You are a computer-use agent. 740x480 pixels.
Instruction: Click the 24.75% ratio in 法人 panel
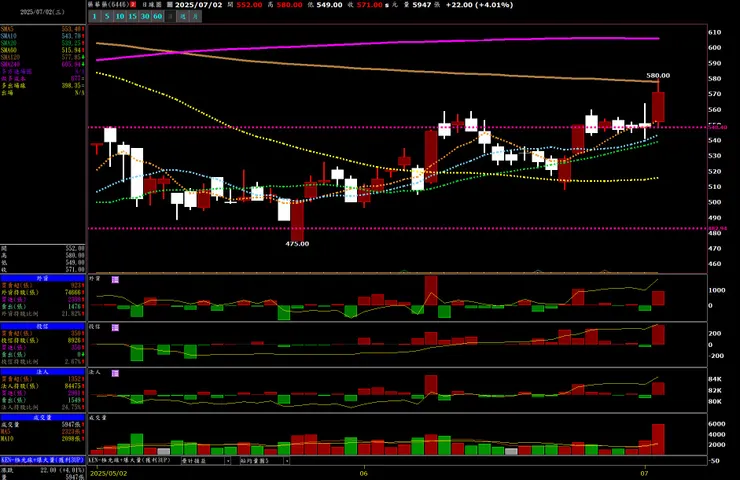point(73,407)
